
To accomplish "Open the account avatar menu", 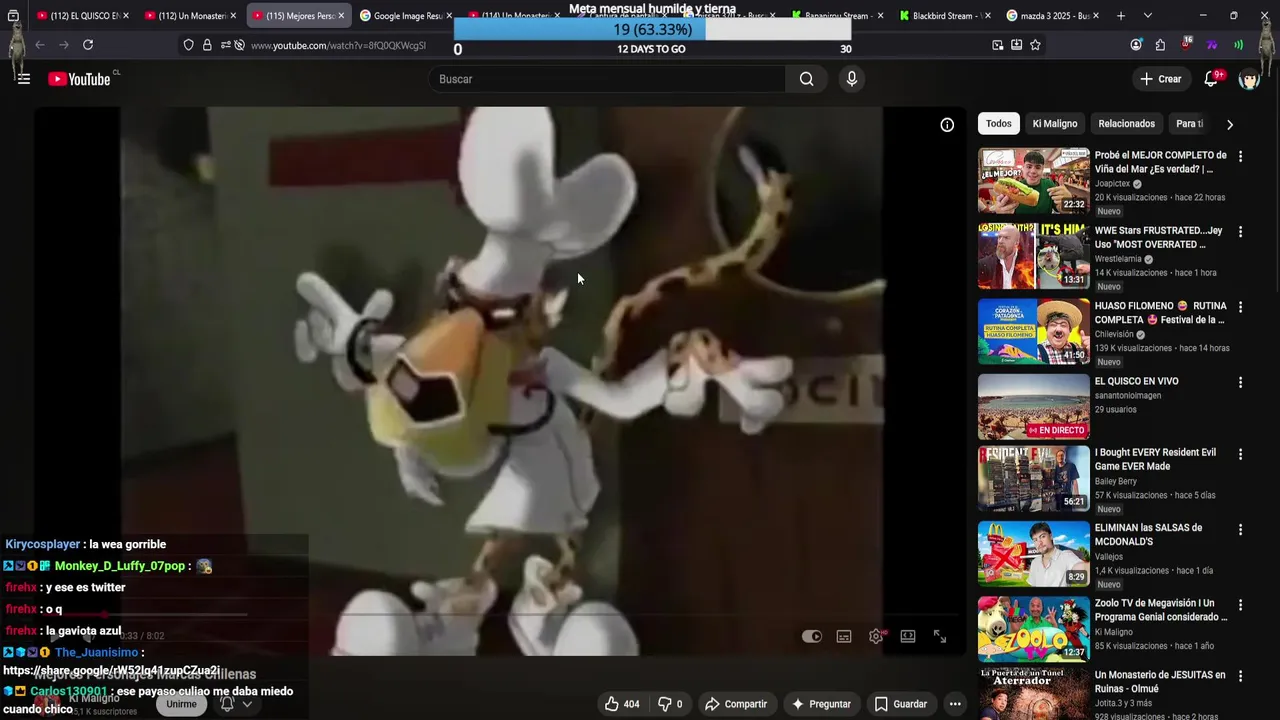I will [x=1249, y=79].
